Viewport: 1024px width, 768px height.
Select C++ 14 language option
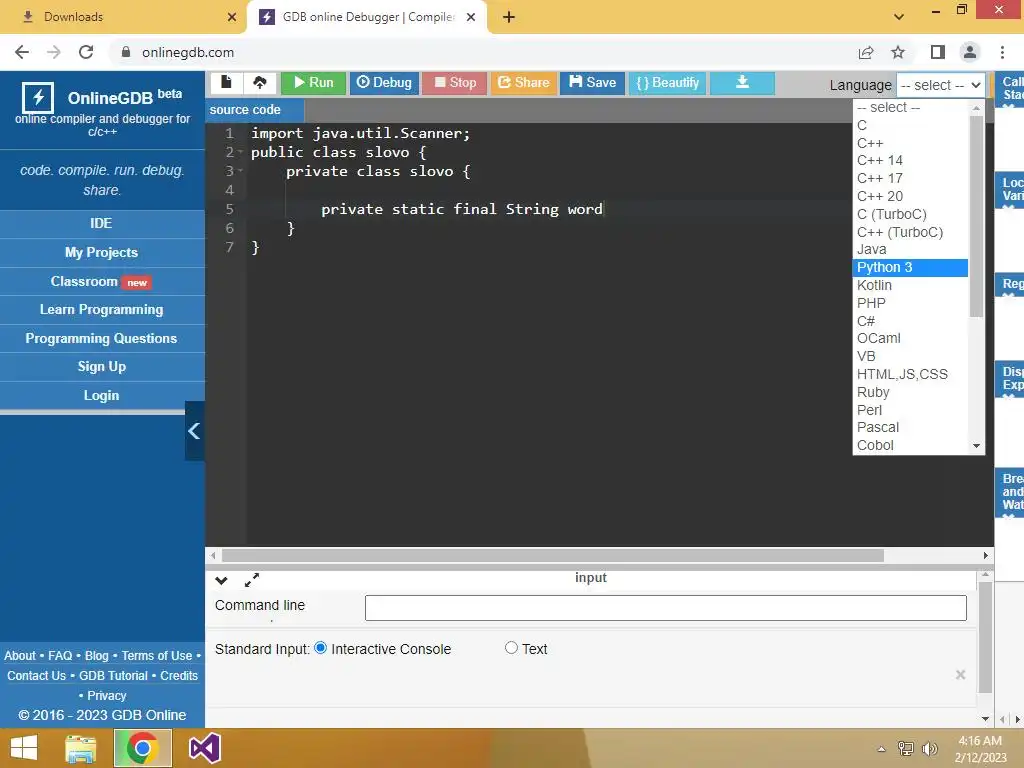pos(910,161)
